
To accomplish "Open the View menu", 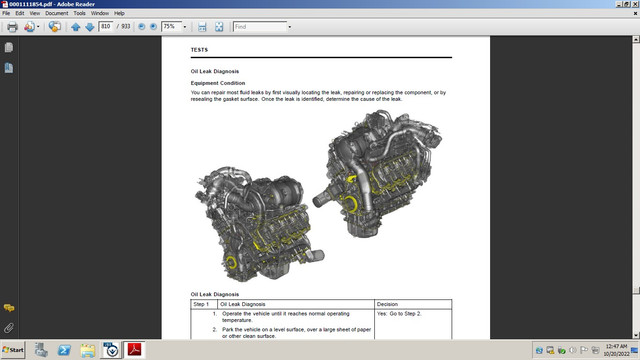I will [x=35, y=13].
